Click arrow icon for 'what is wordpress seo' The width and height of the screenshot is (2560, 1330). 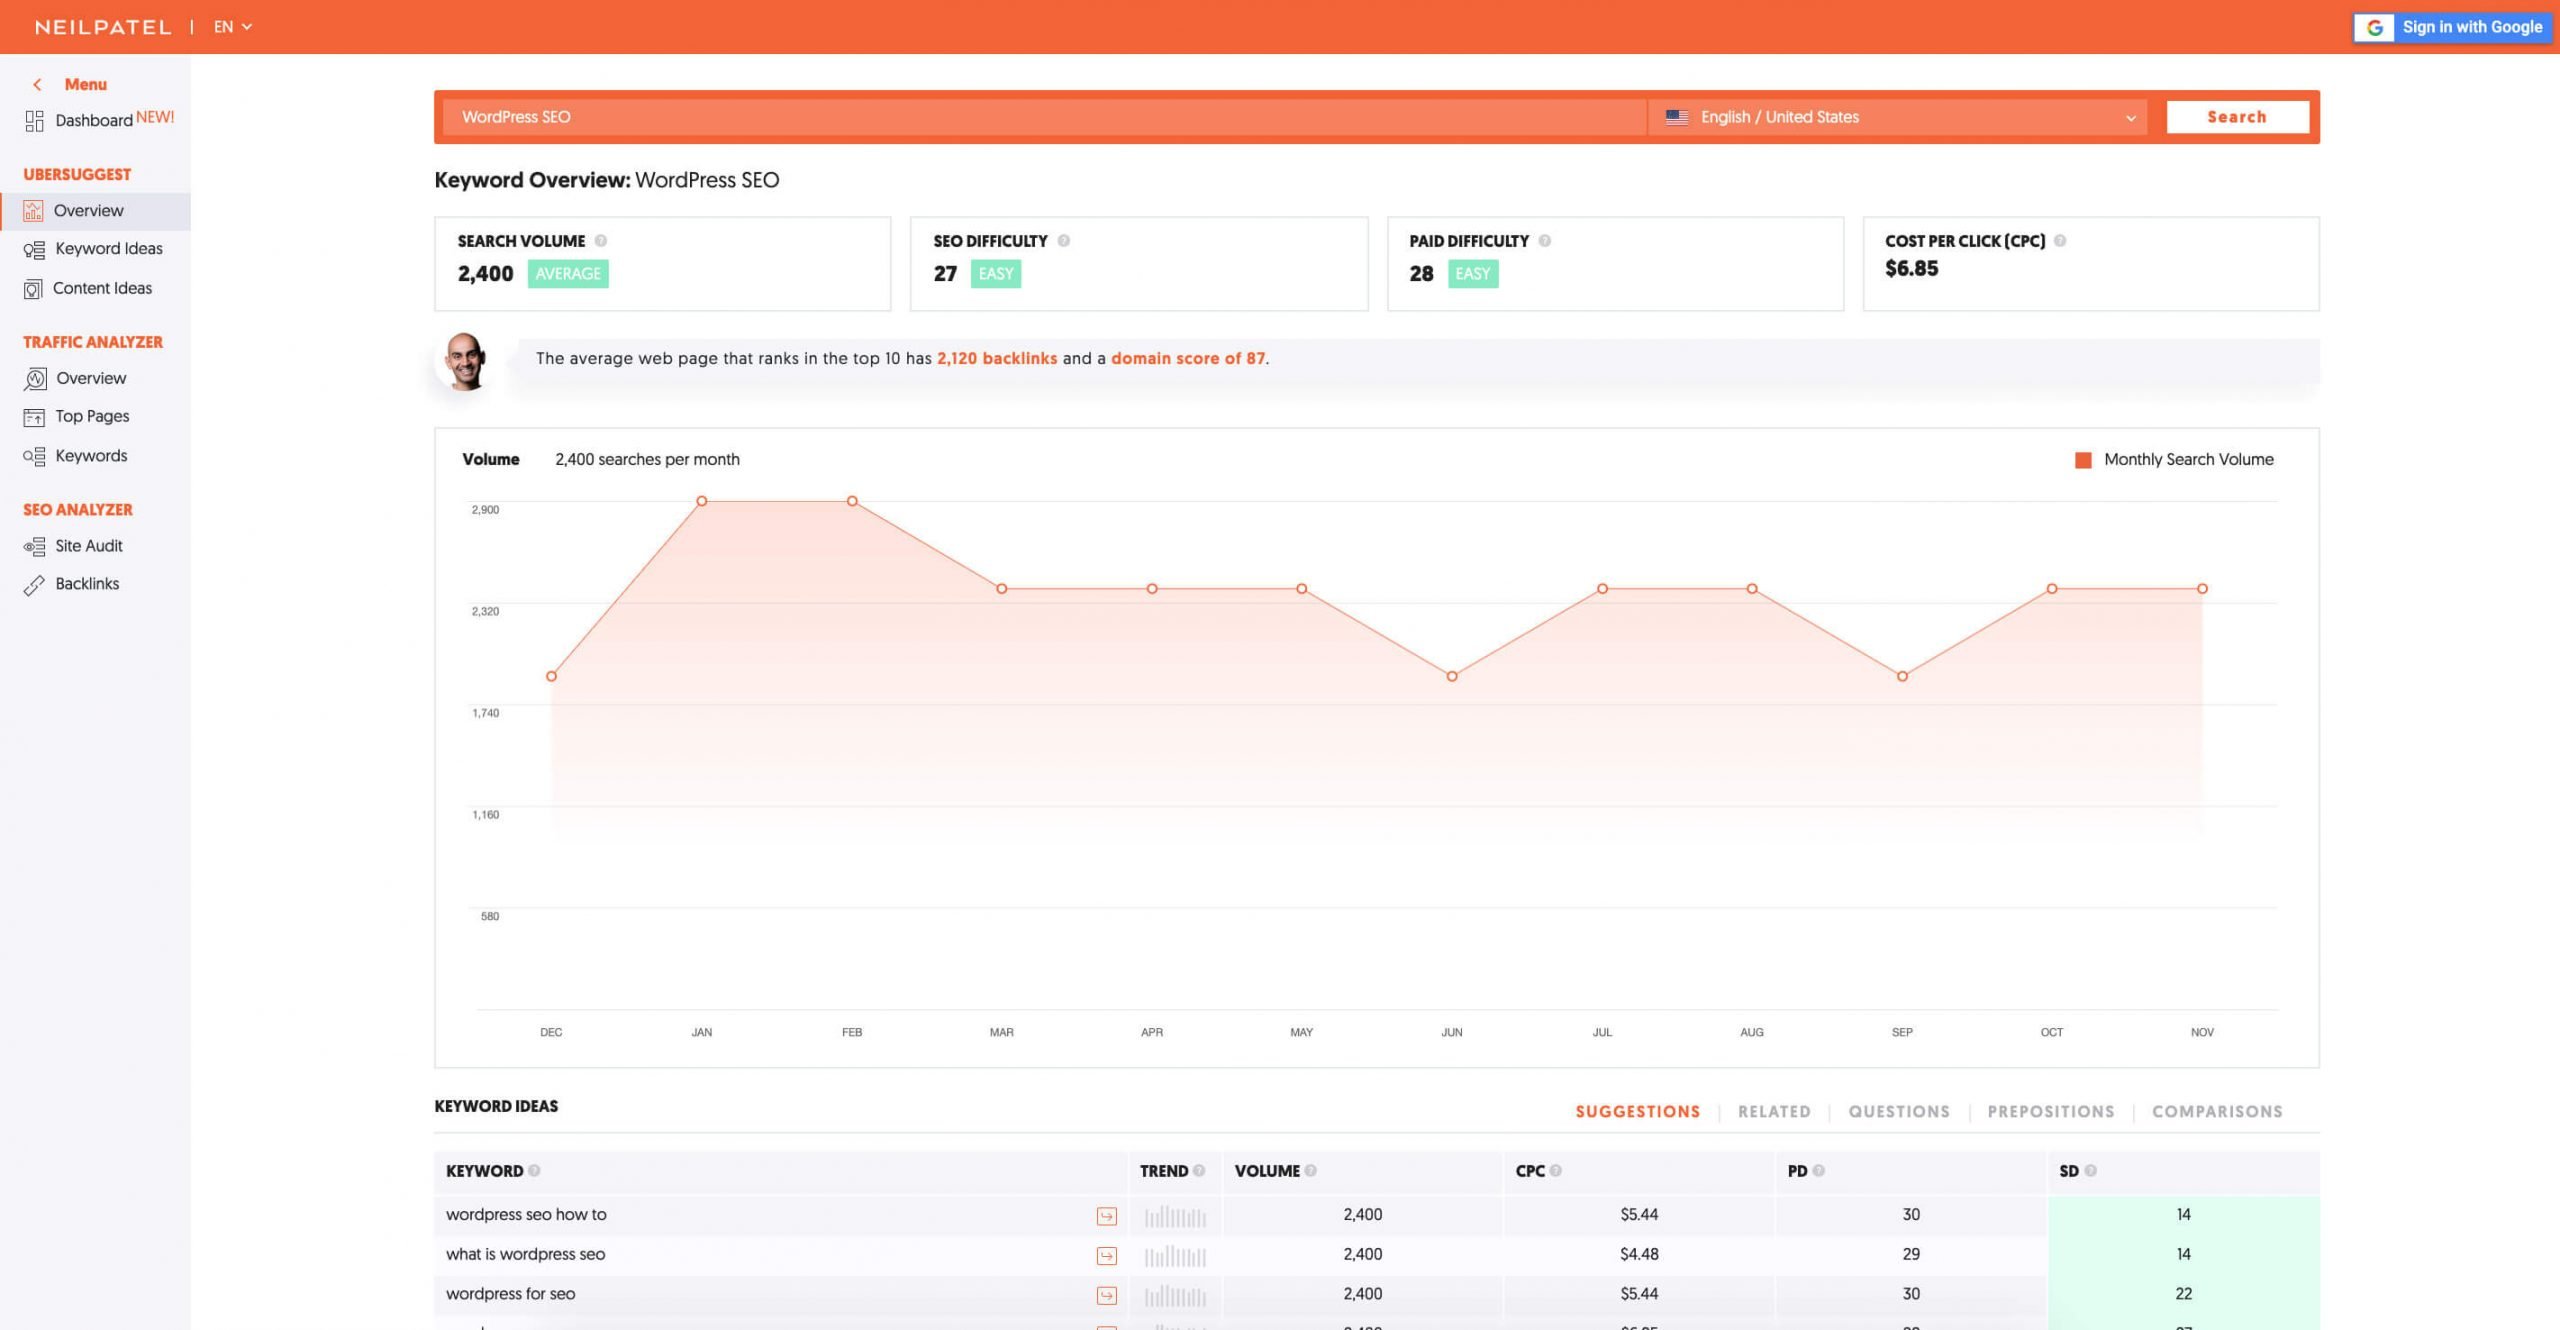(1106, 1256)
